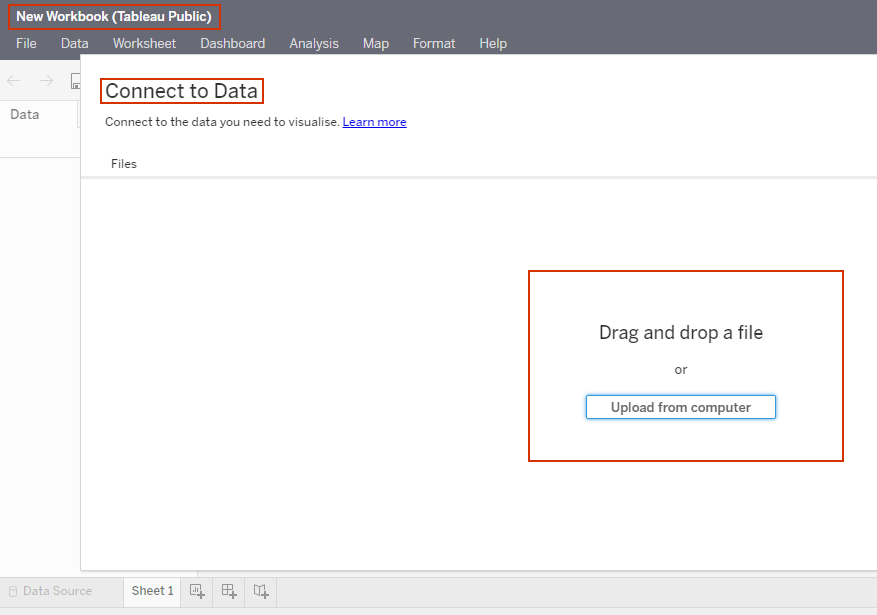
Task: Open the Map menu
Action: pyautogui.click(x=376, y=44)
